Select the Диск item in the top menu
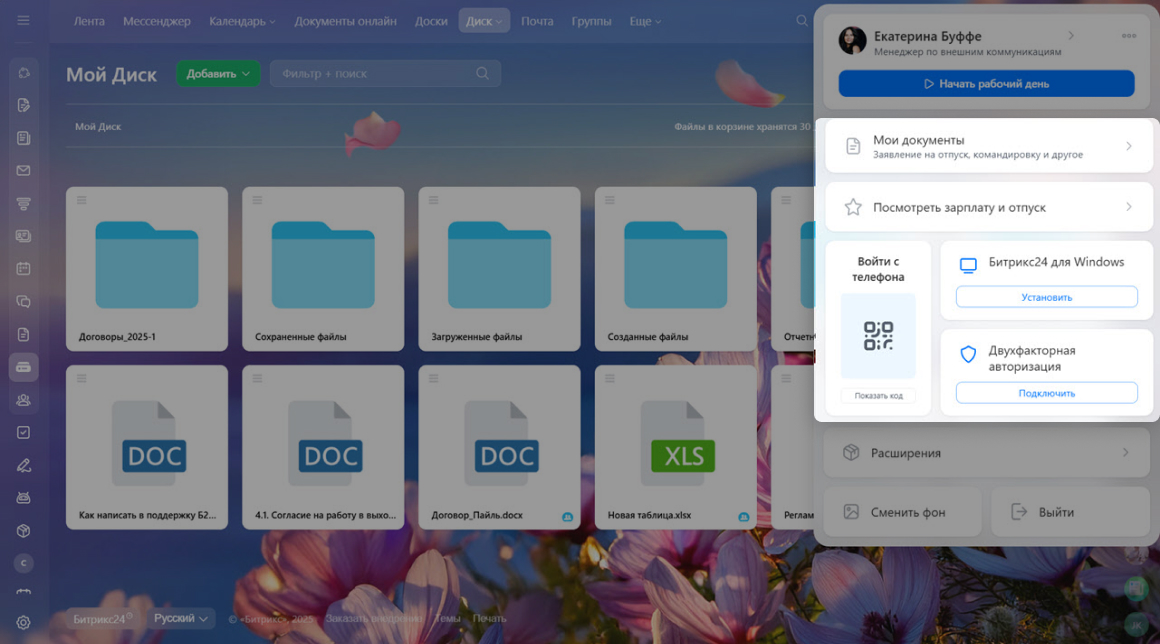1160x644 pixels. point(484,21)
